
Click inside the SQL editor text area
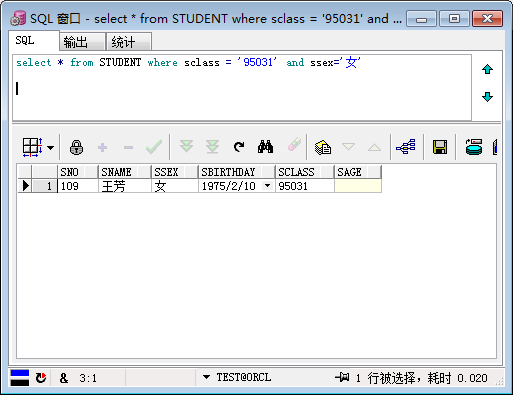[x=242, y=88]
